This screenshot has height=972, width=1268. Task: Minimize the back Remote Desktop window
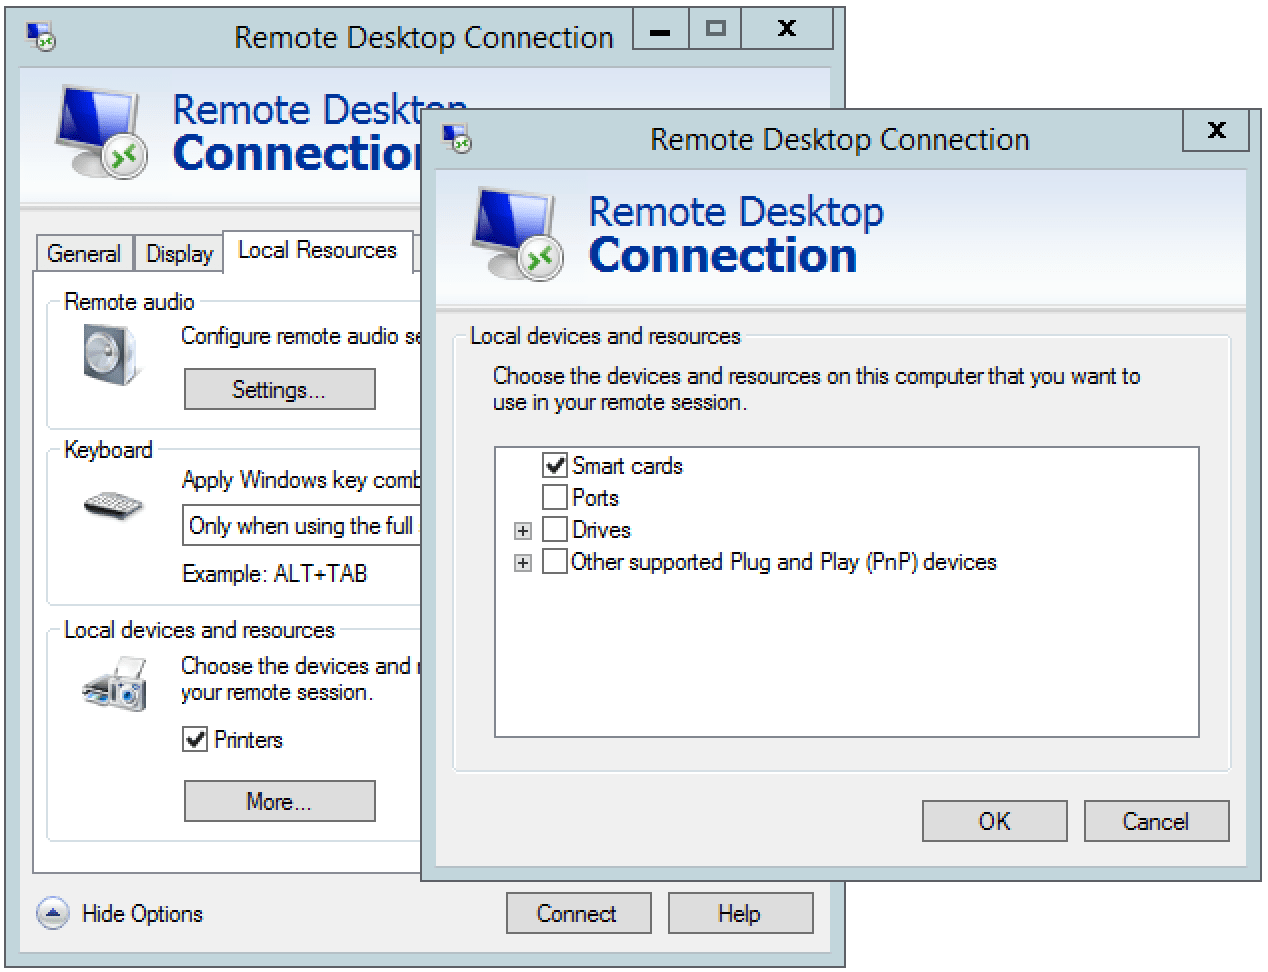(660, 30)
